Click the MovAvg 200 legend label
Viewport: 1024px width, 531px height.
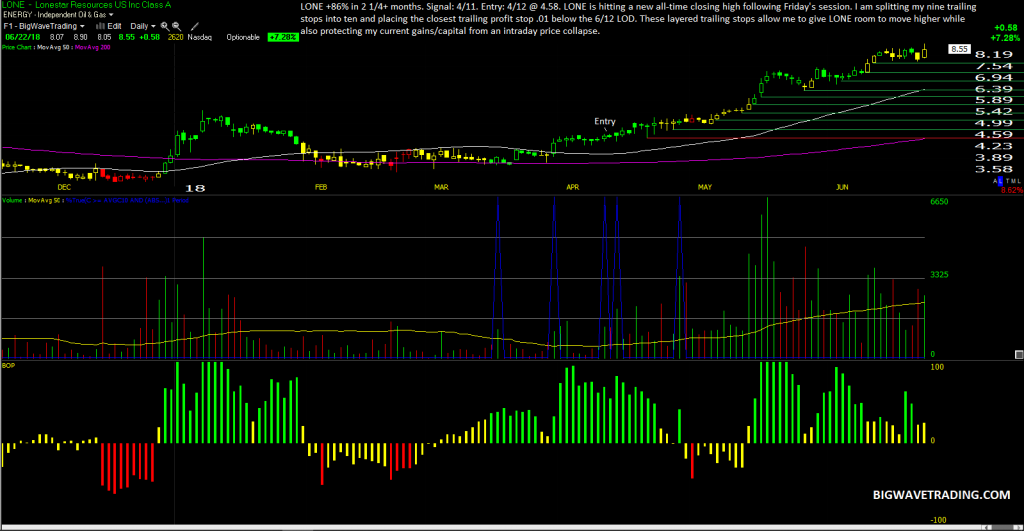pyautogui.click(x=93, y=47)
